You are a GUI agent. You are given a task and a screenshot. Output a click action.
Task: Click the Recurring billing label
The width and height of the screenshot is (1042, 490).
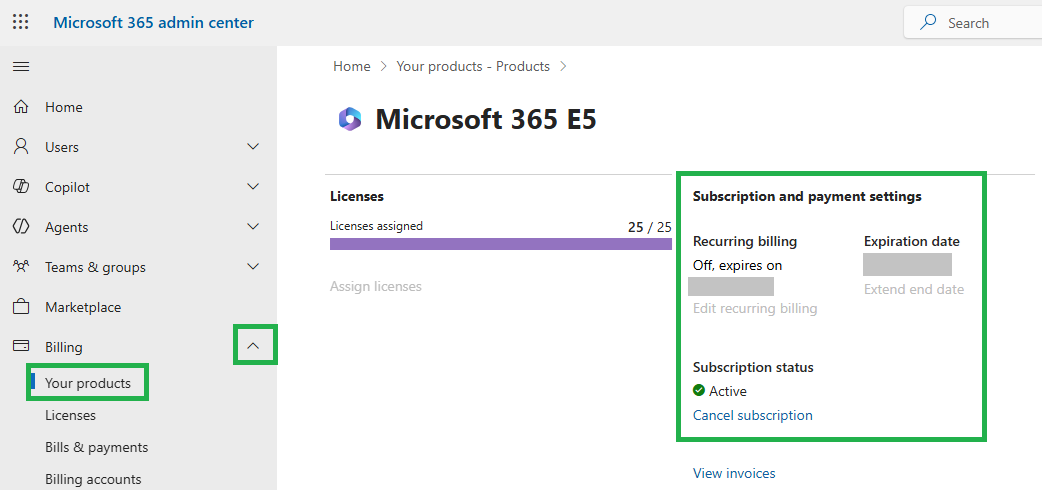pyautogui.click(x=744, y=241)
